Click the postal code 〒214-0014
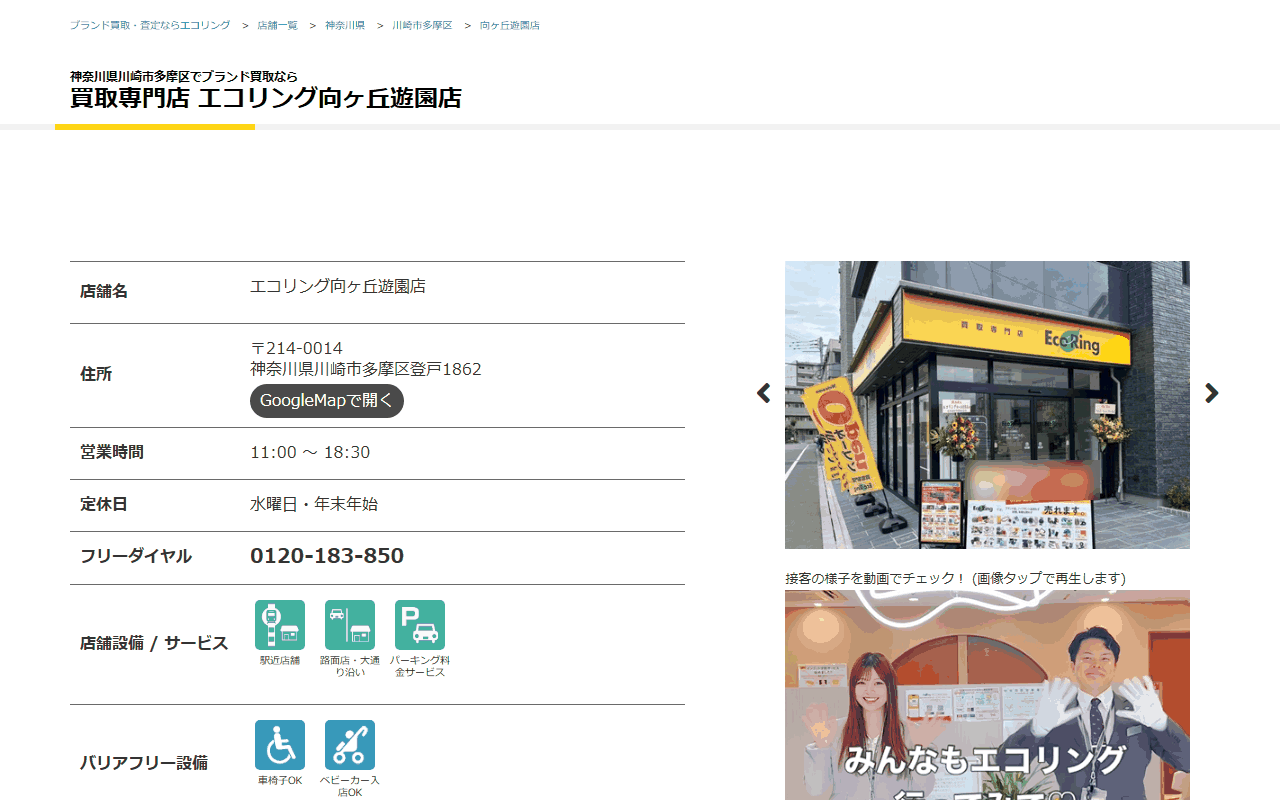 pos(296,348)
